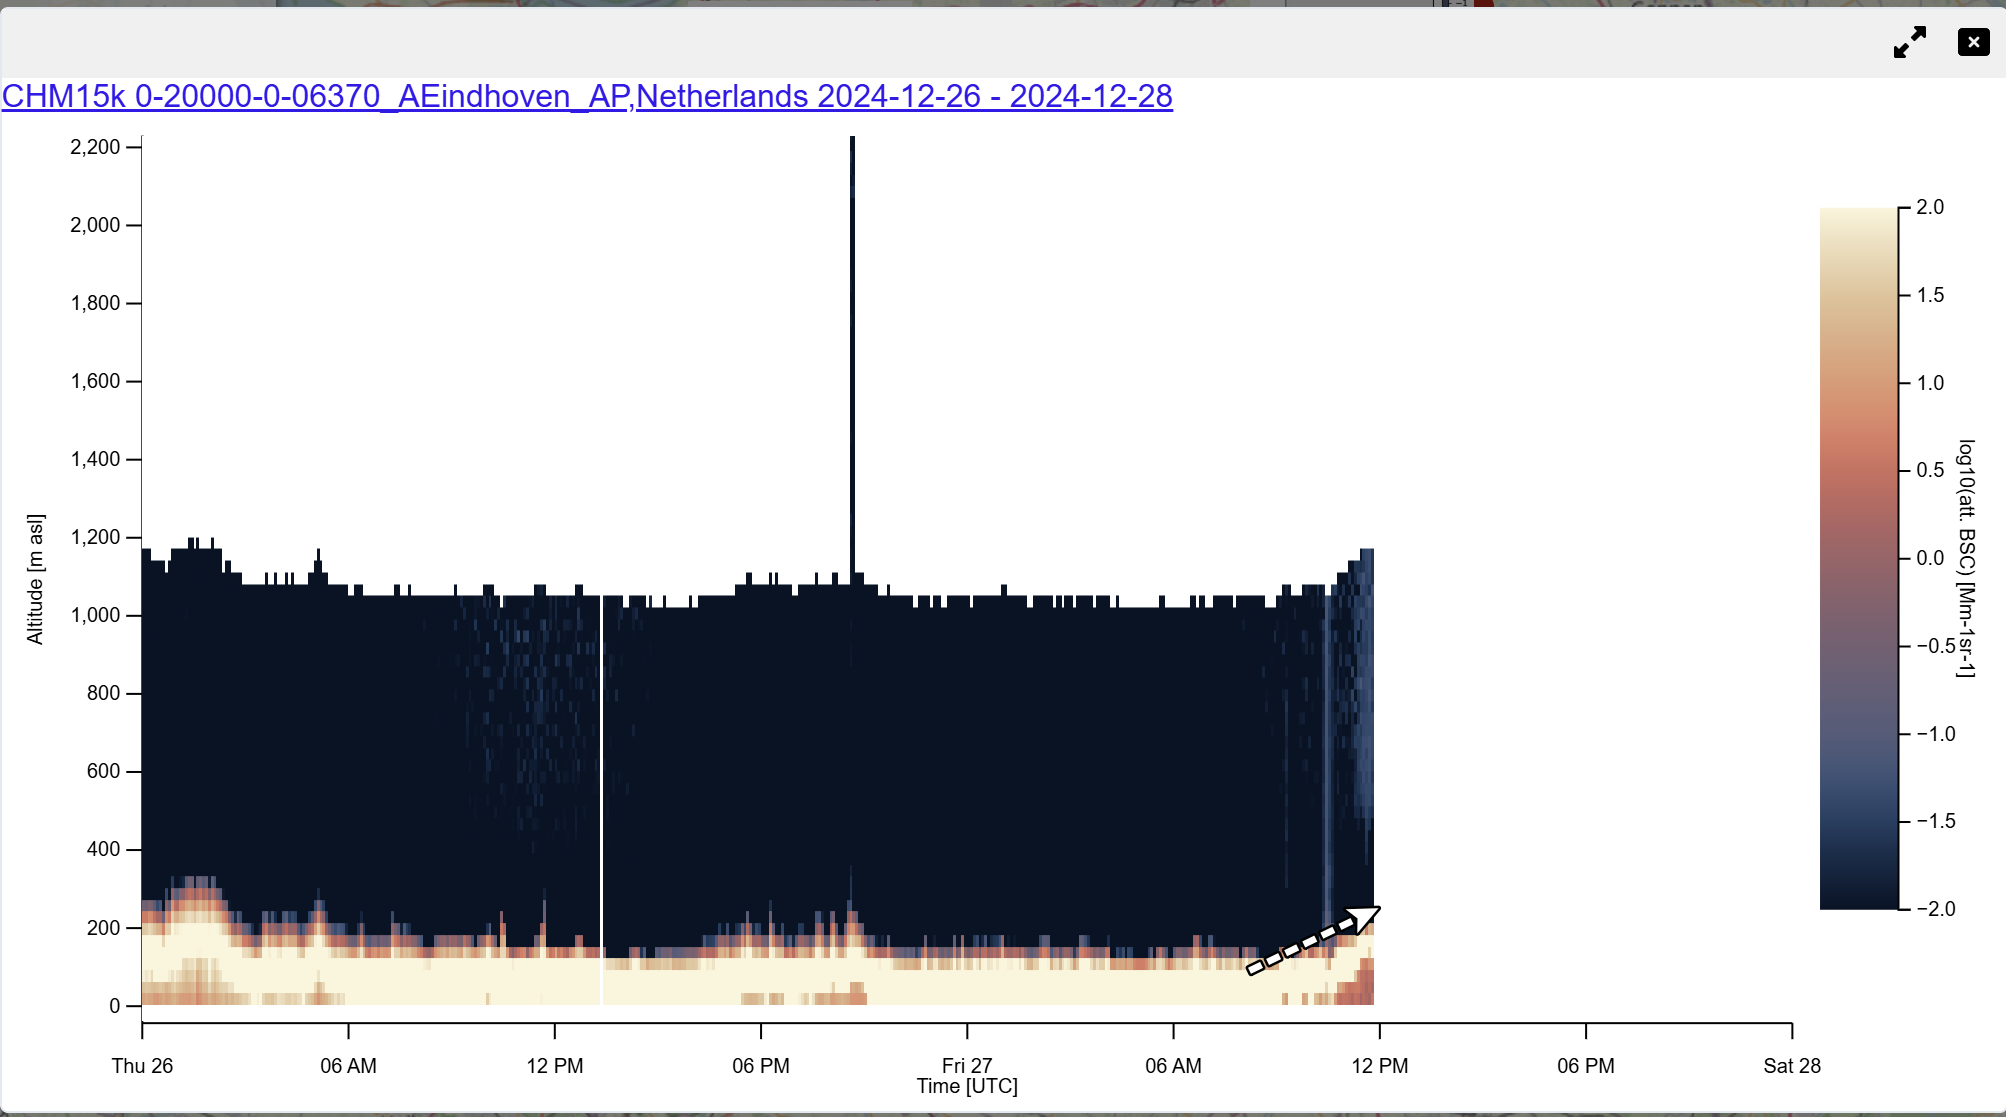This screenshot has height=1117, width=2006.
Task: Click the first '06 AM' tick label
Action: point(348,1066)
